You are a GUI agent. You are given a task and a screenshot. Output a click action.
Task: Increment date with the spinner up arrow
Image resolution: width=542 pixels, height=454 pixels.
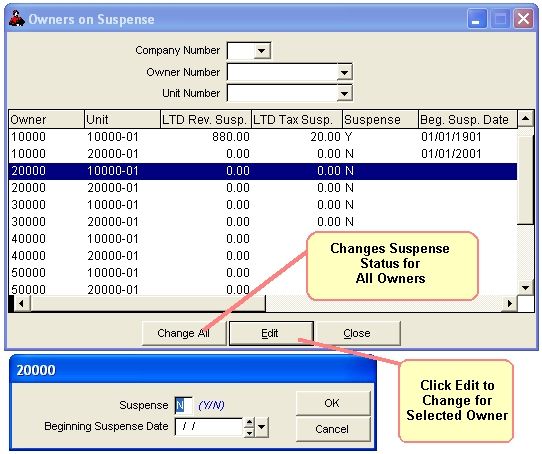[x=249, y=423]
